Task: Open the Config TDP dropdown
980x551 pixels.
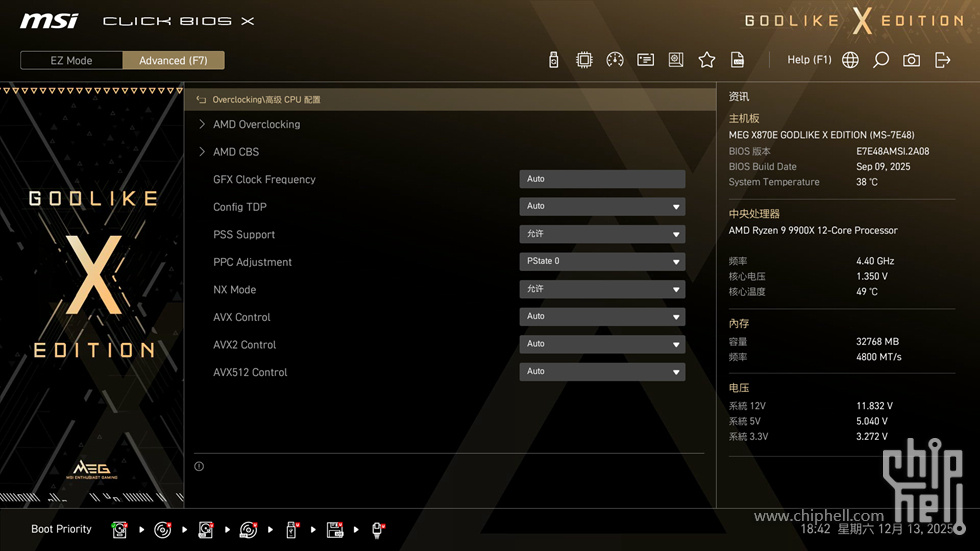Action: (601, 207)
